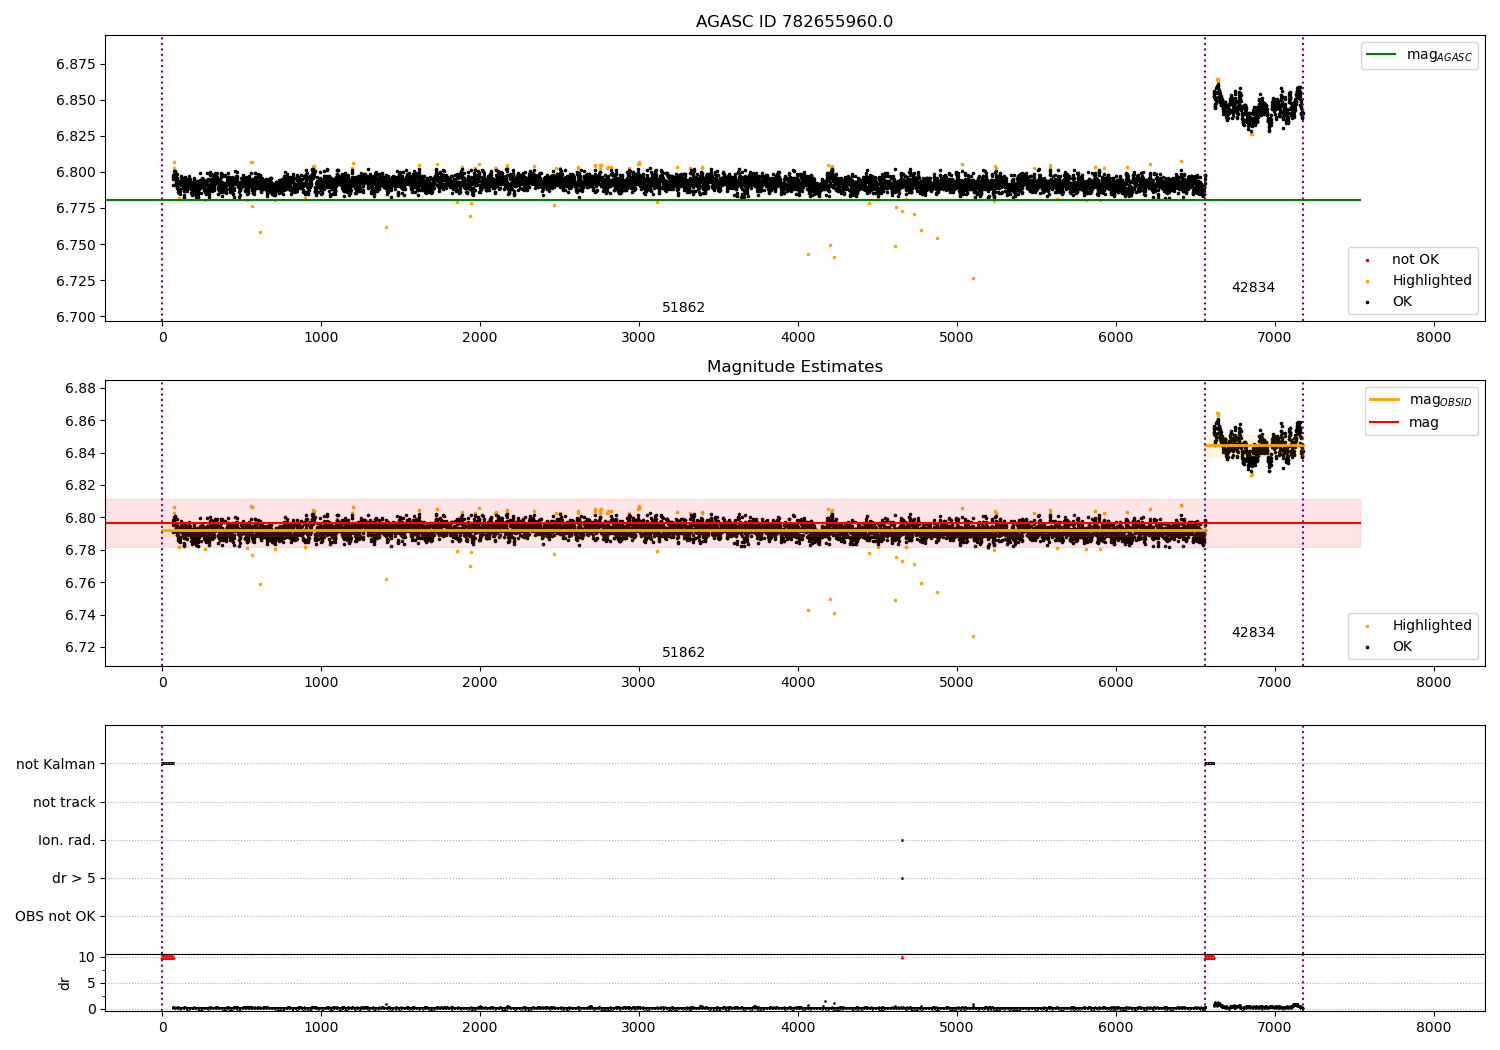
Task: Click the 6.82 y-axis tick label
Action: pyautogui.click(x=80, y=486)
